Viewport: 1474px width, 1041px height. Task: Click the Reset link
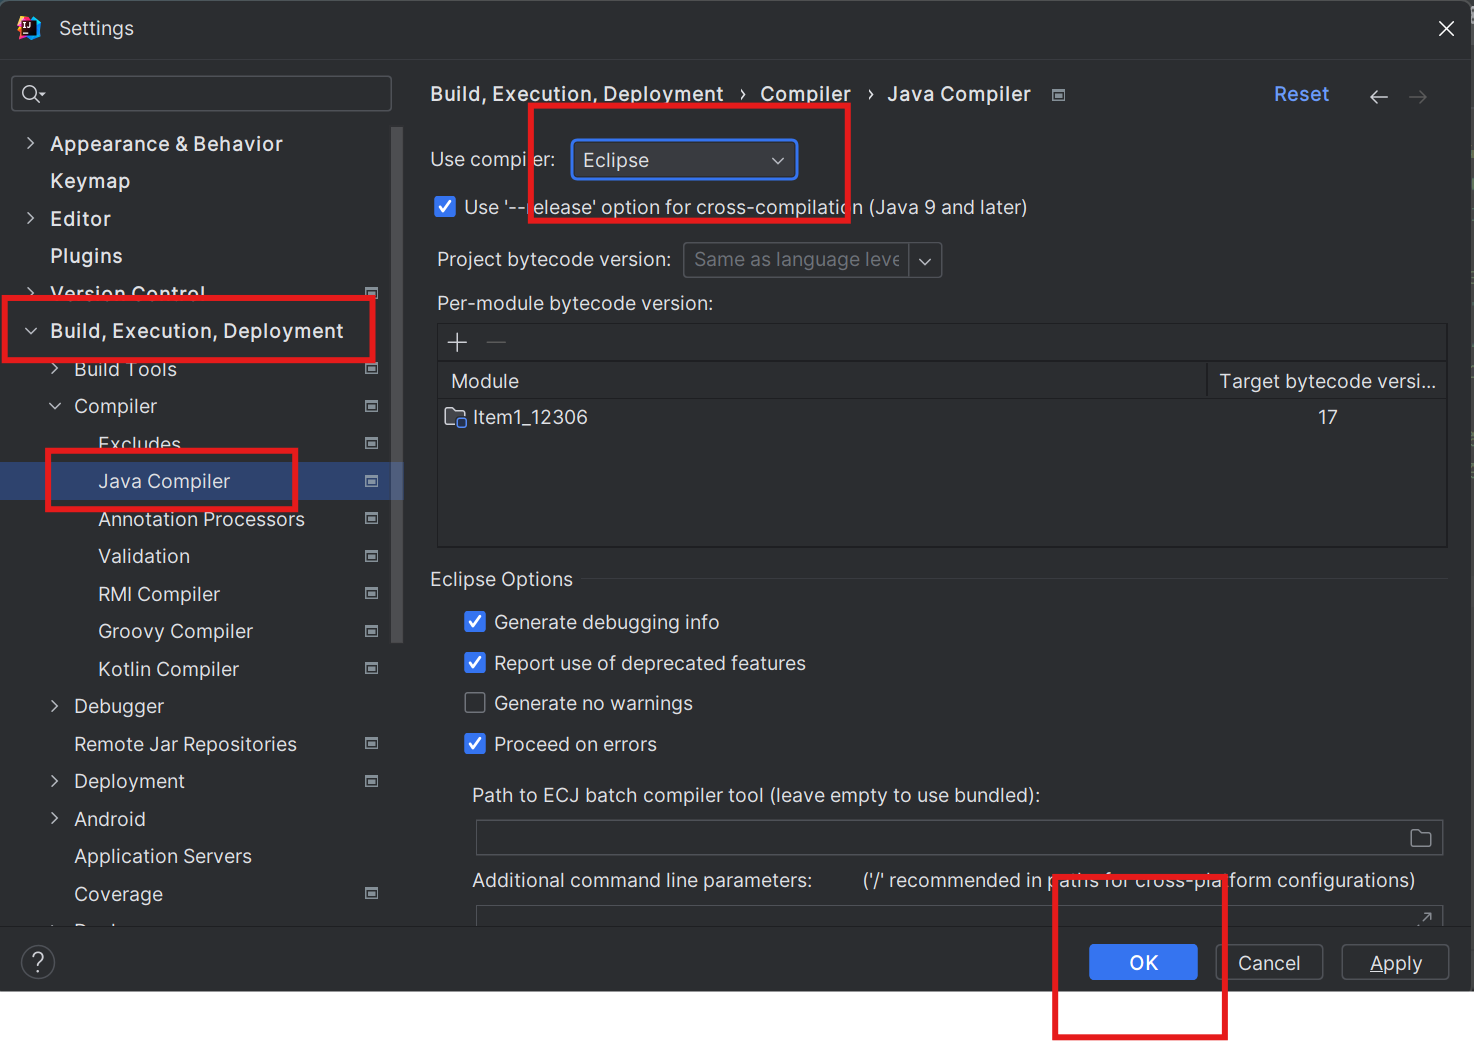click(1301, 94)
